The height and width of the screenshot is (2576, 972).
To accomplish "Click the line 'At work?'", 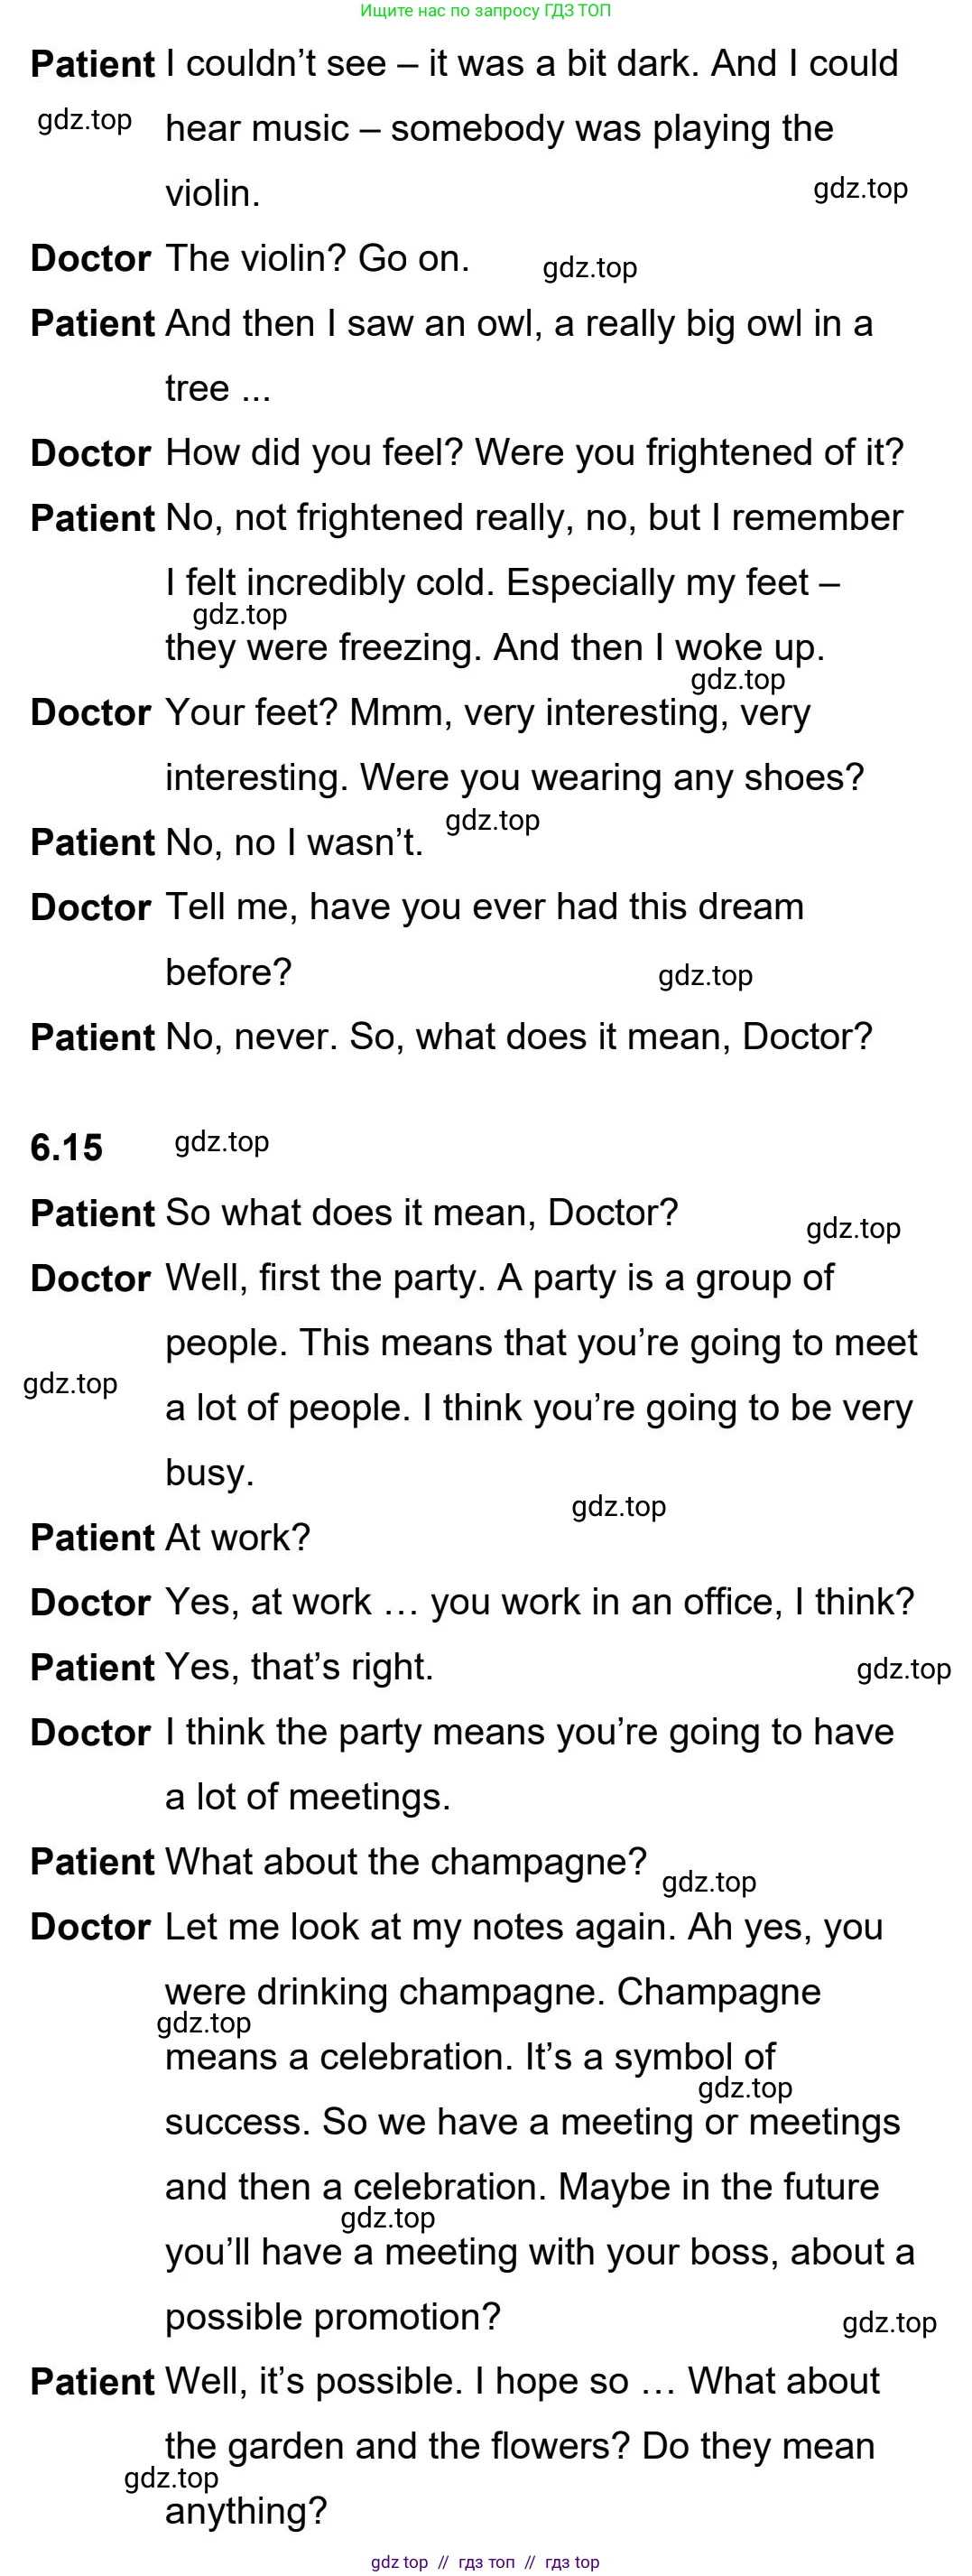I will 238,1537.
